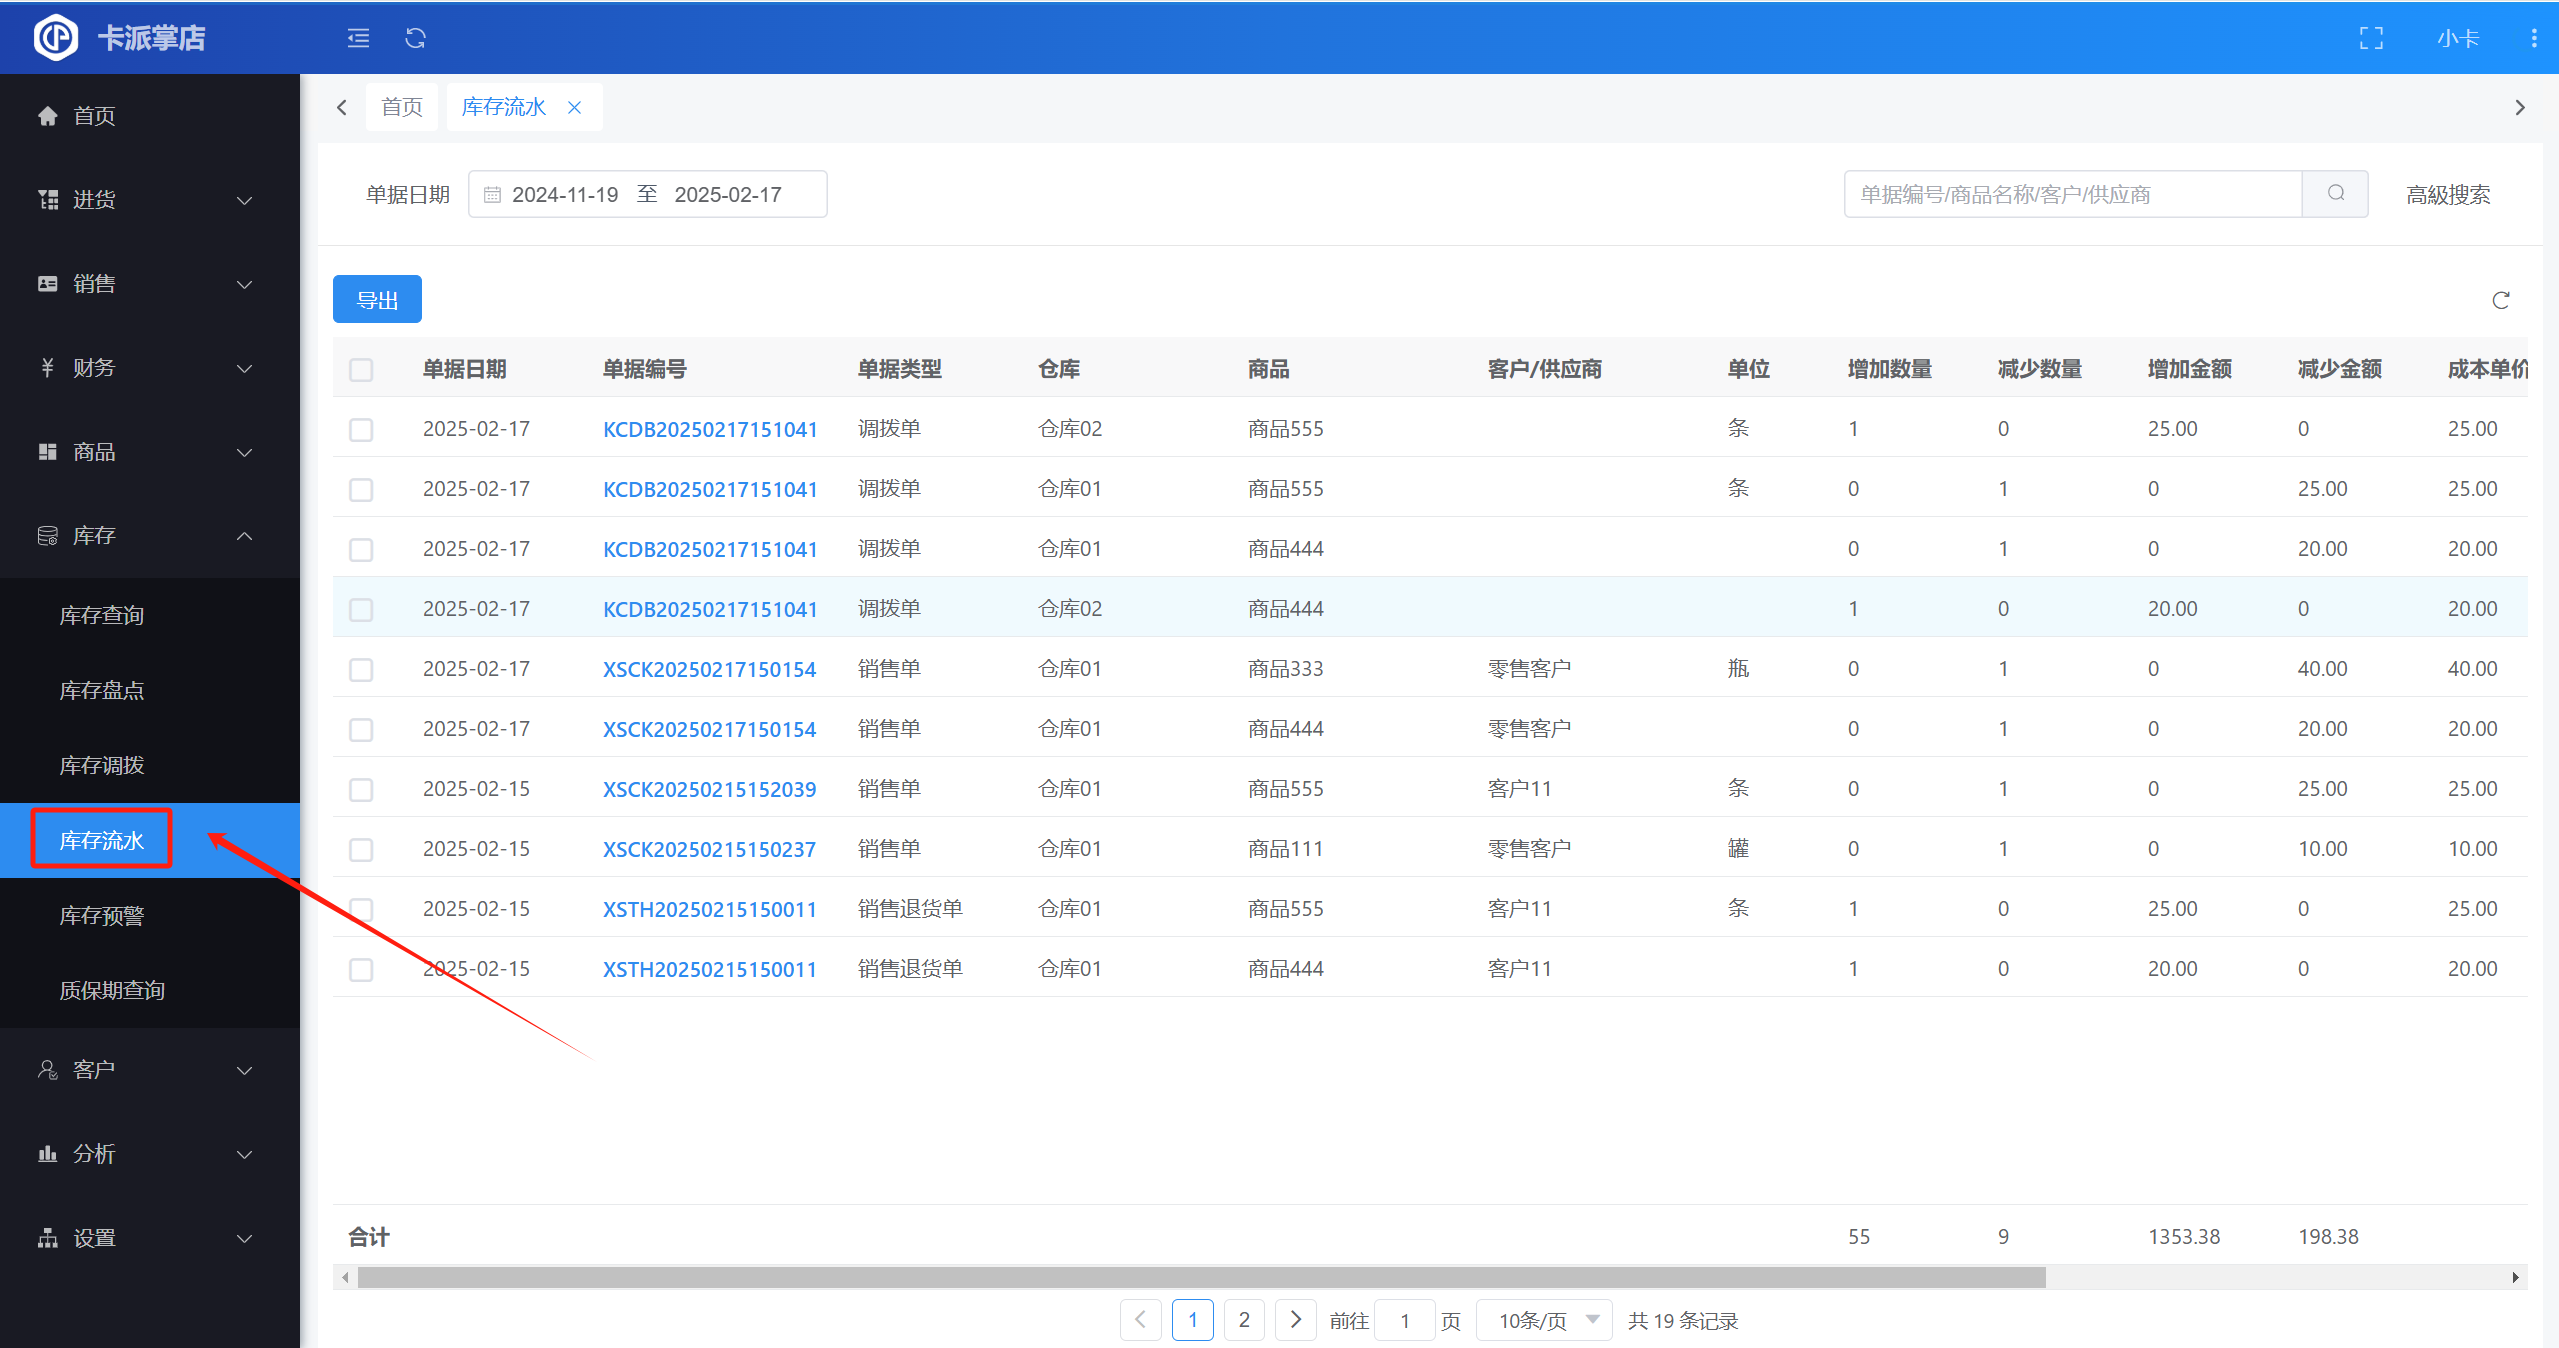Tick checkbox for 商品333 销售单 row
Image resolution: width=2559 pixels, height=1348 pixels.
(x=361, y=670)
